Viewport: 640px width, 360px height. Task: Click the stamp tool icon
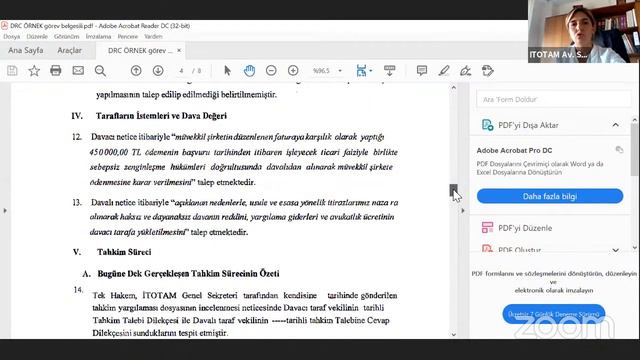click(487, 71)
